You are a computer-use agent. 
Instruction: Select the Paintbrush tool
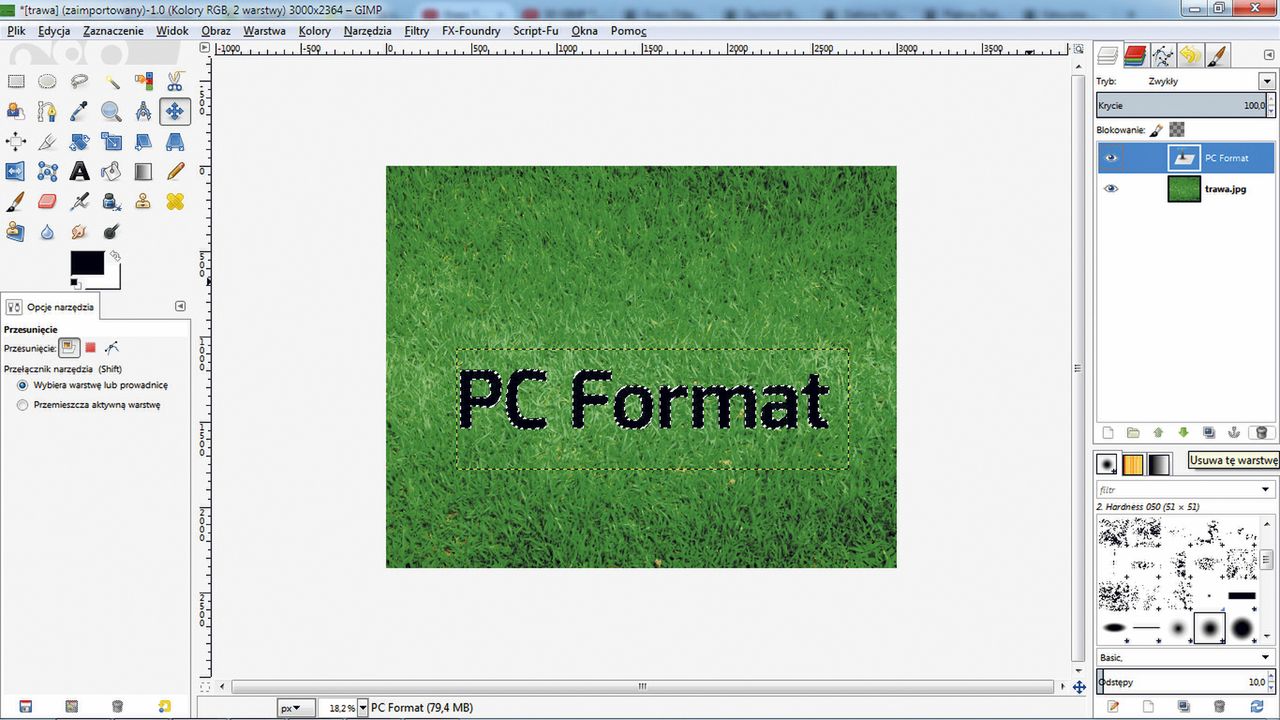coord(16,202)
